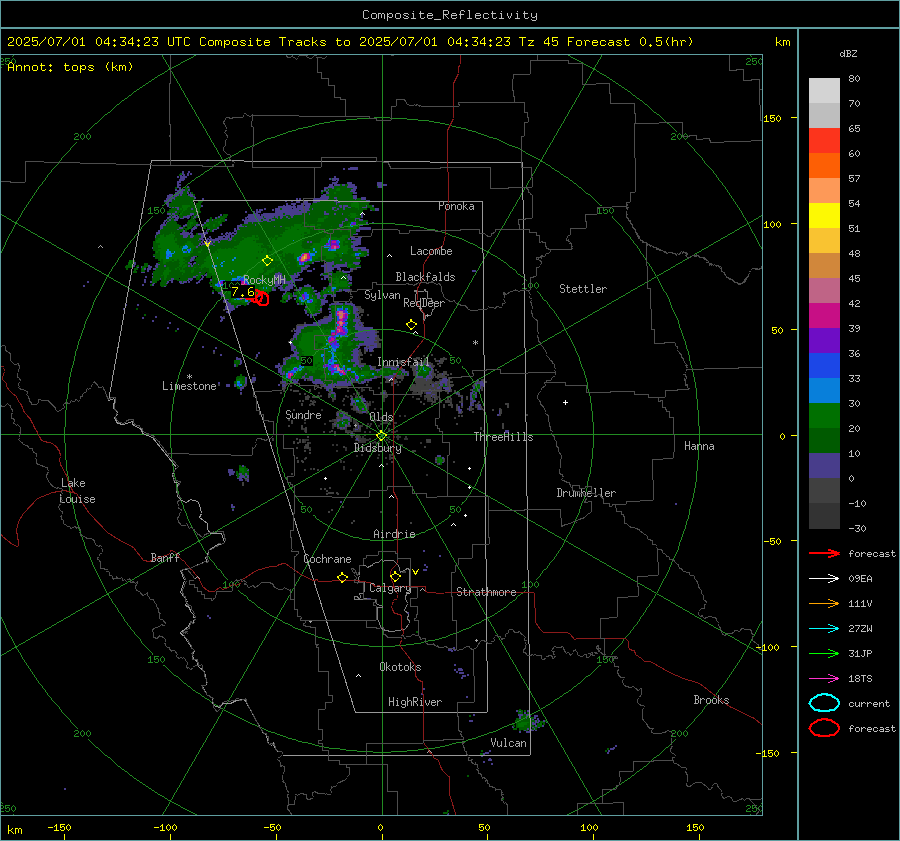Click the Airdrie city label
900x841 pixels.
point(394,534)
